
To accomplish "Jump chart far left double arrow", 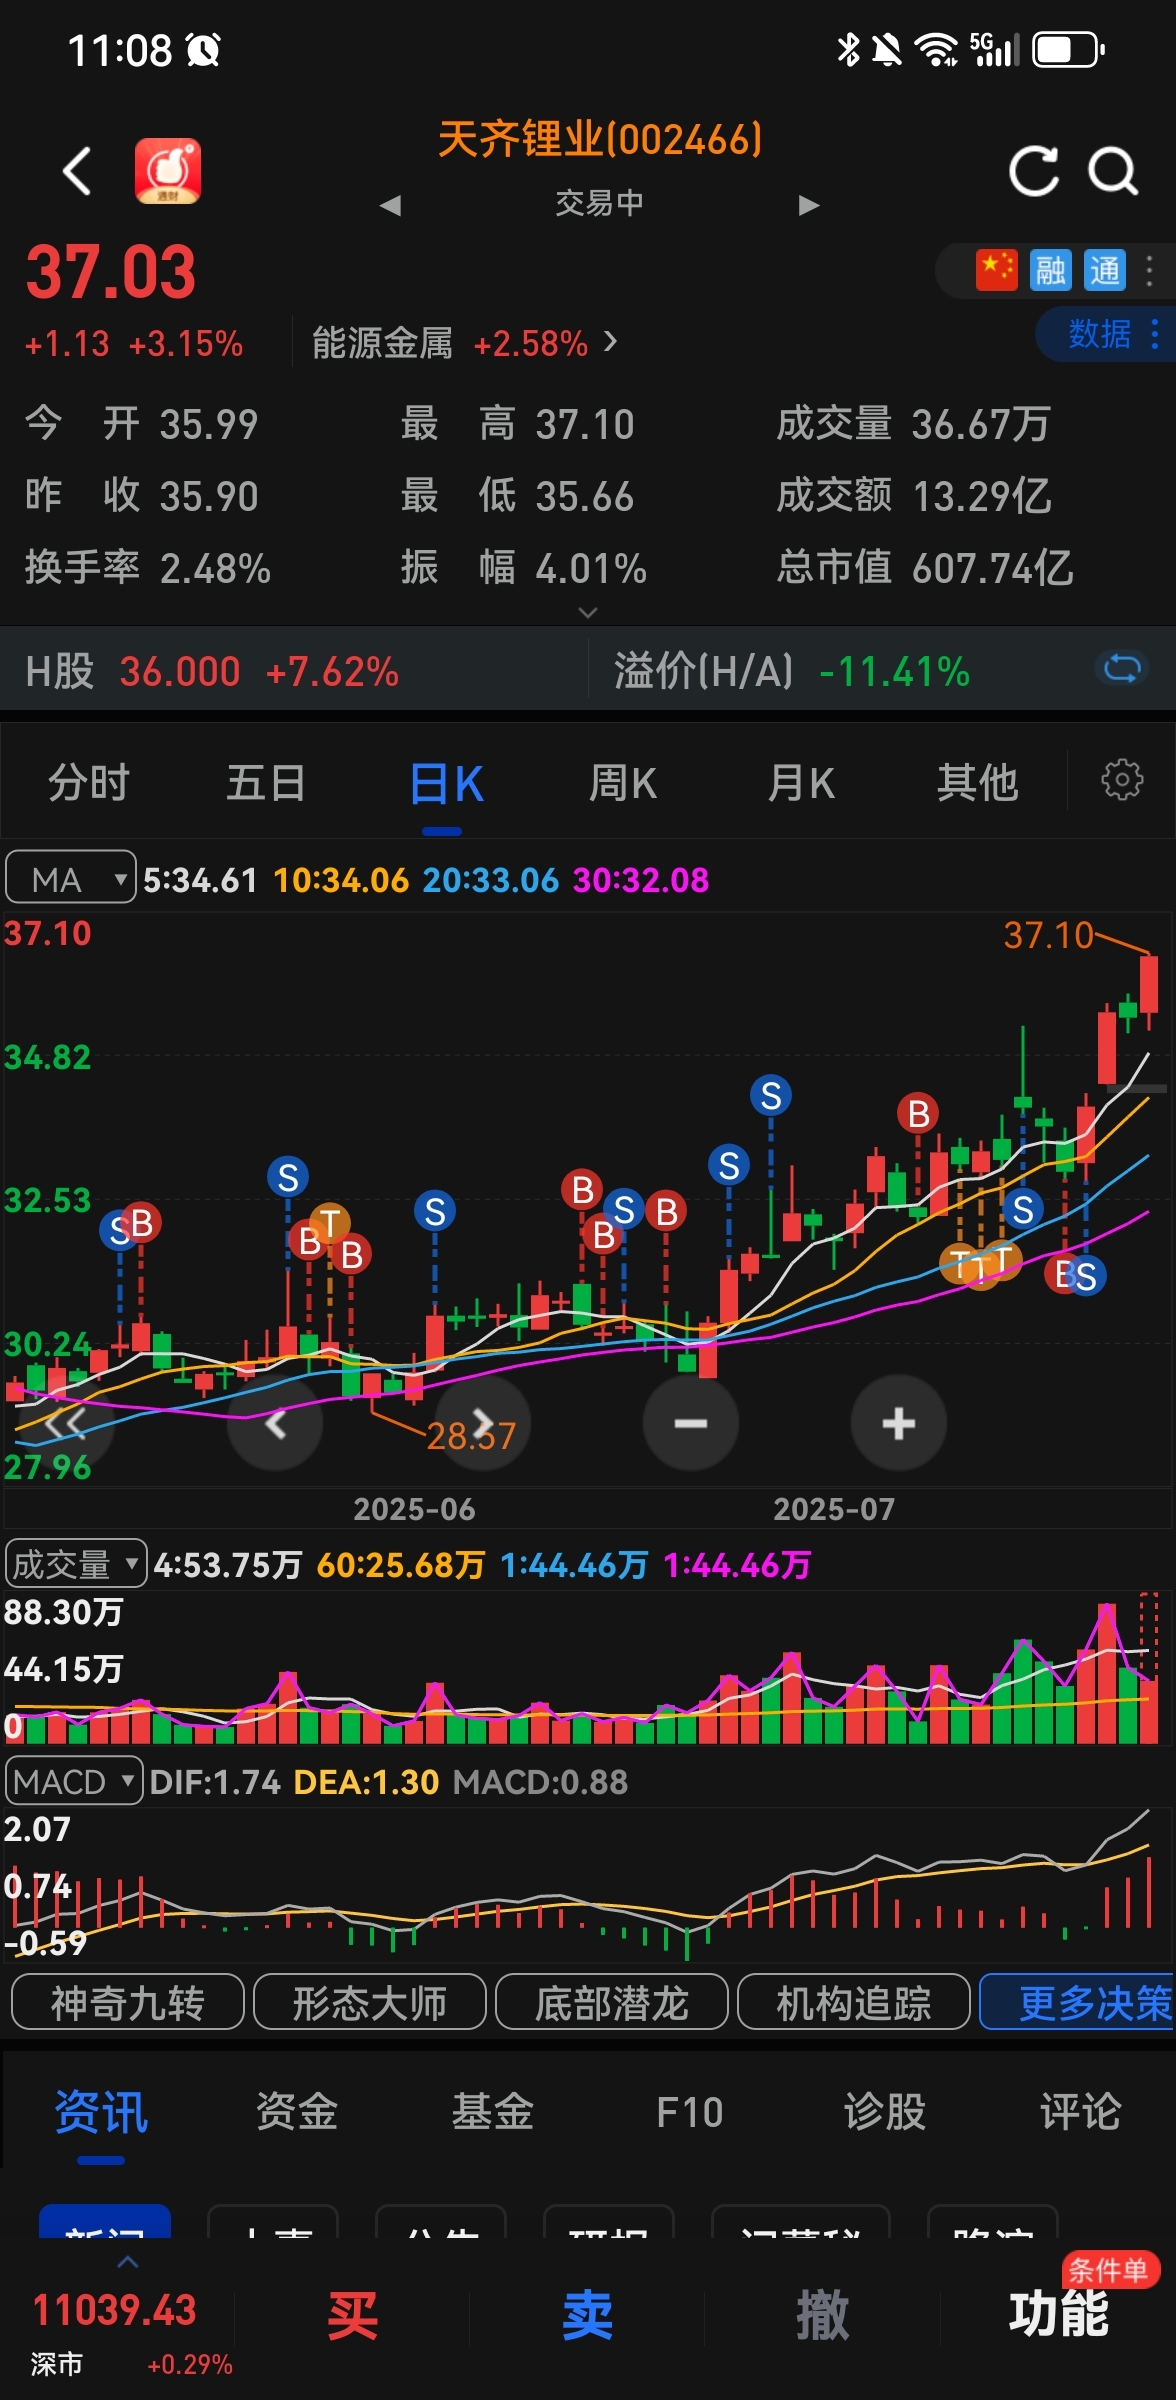I will (x=66, y=1423).
